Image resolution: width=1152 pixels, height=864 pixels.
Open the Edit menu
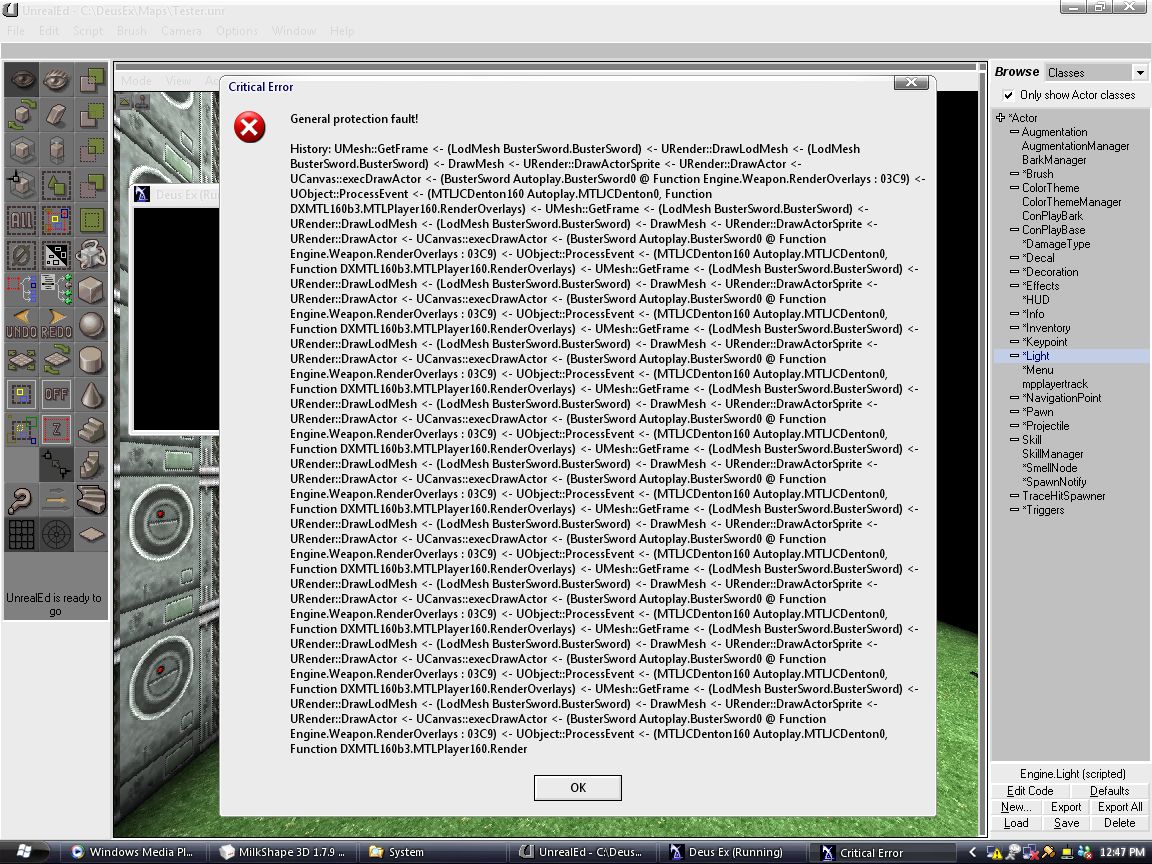click(48, 31)
